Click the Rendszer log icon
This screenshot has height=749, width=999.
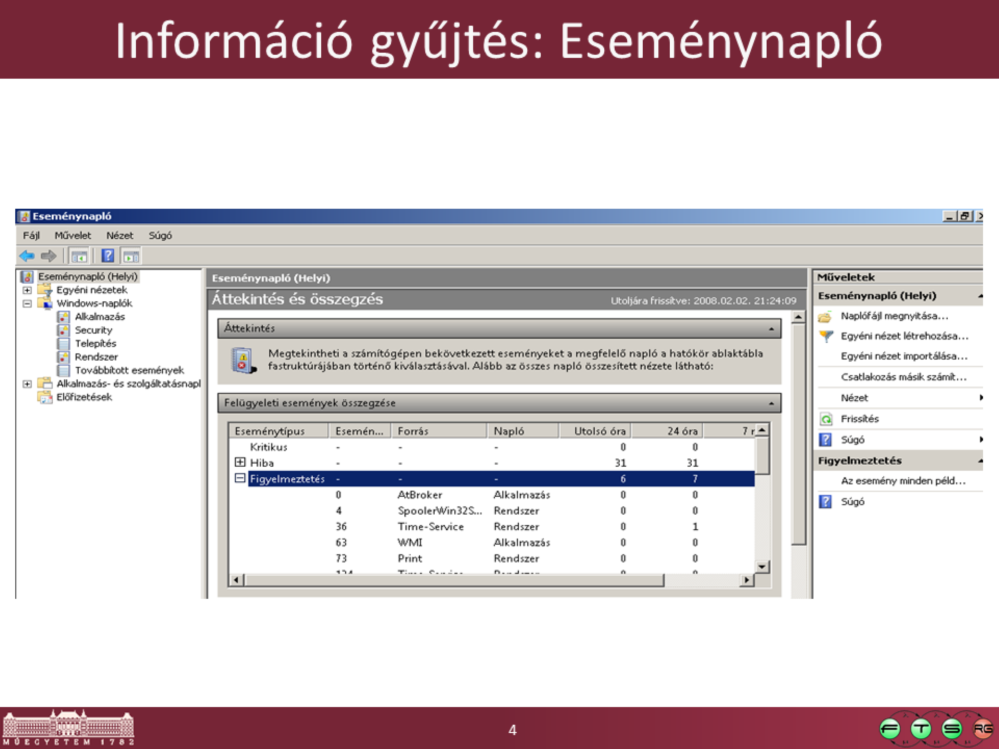point(63,357)
